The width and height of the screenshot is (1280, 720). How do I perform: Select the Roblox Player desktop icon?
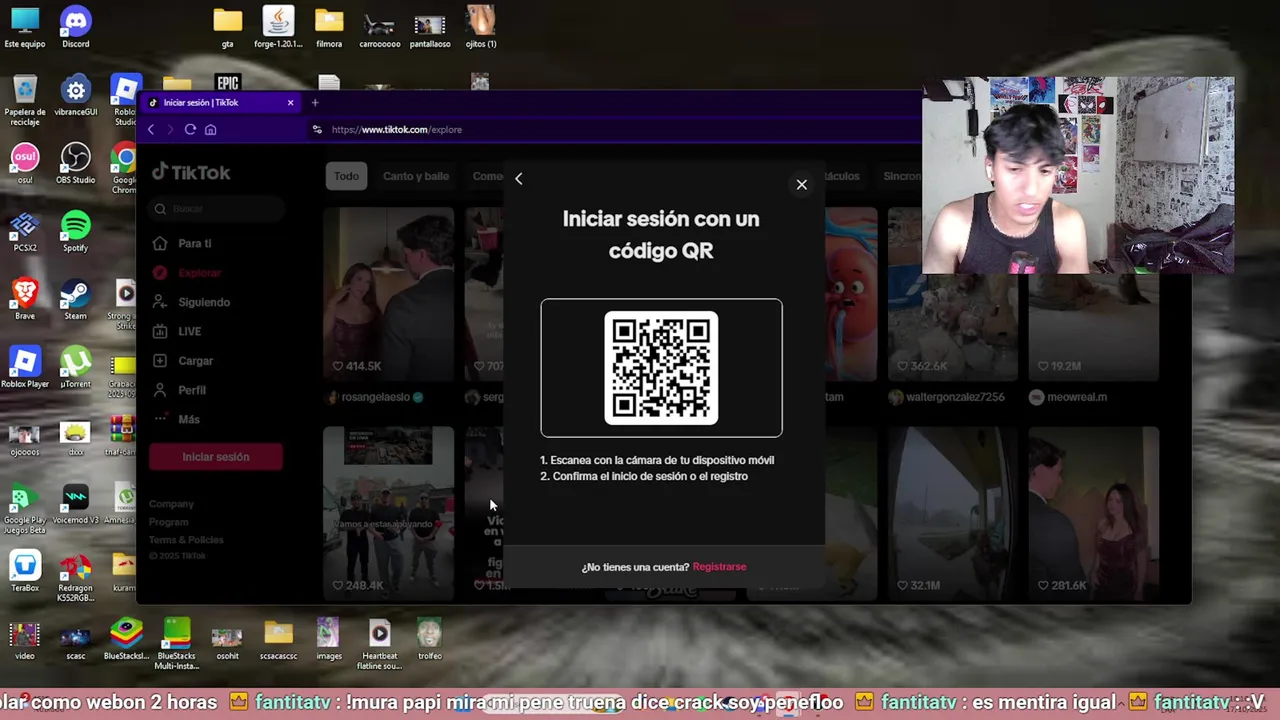25,368
